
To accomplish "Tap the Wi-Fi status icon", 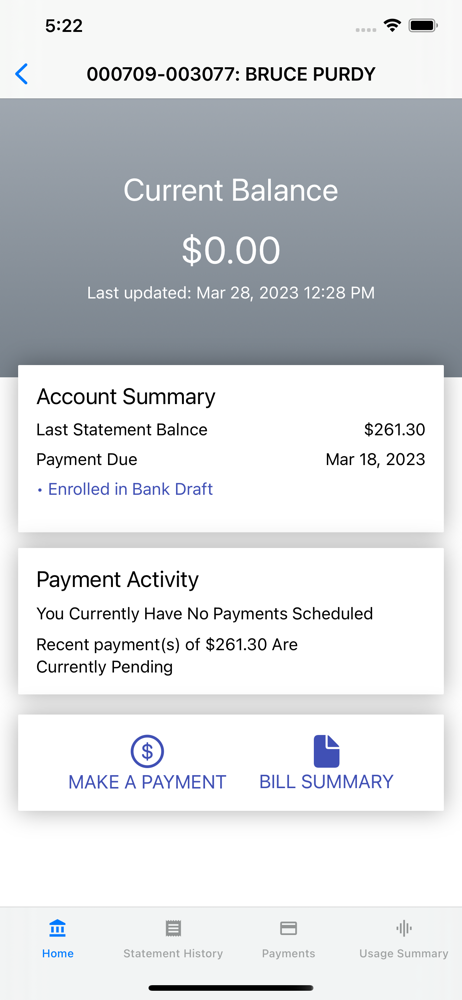I will [x=392, y=26].
